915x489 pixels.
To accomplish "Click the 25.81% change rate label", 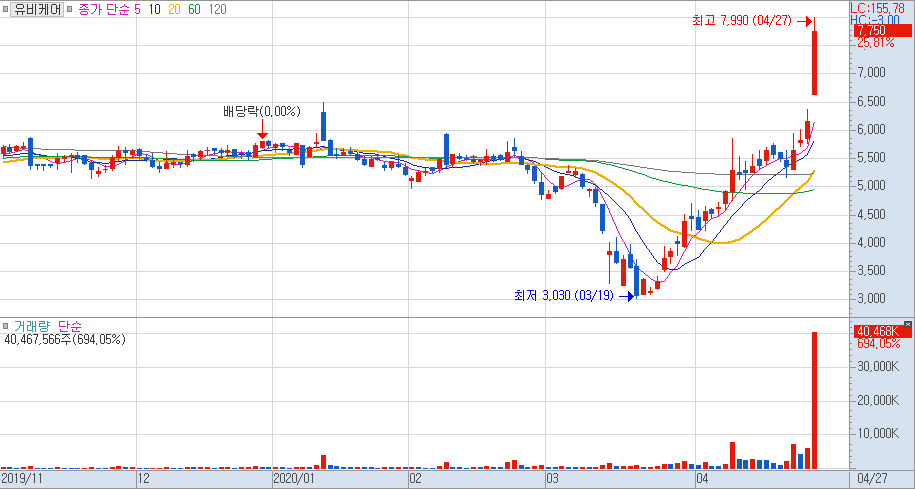I will point(875,43).
